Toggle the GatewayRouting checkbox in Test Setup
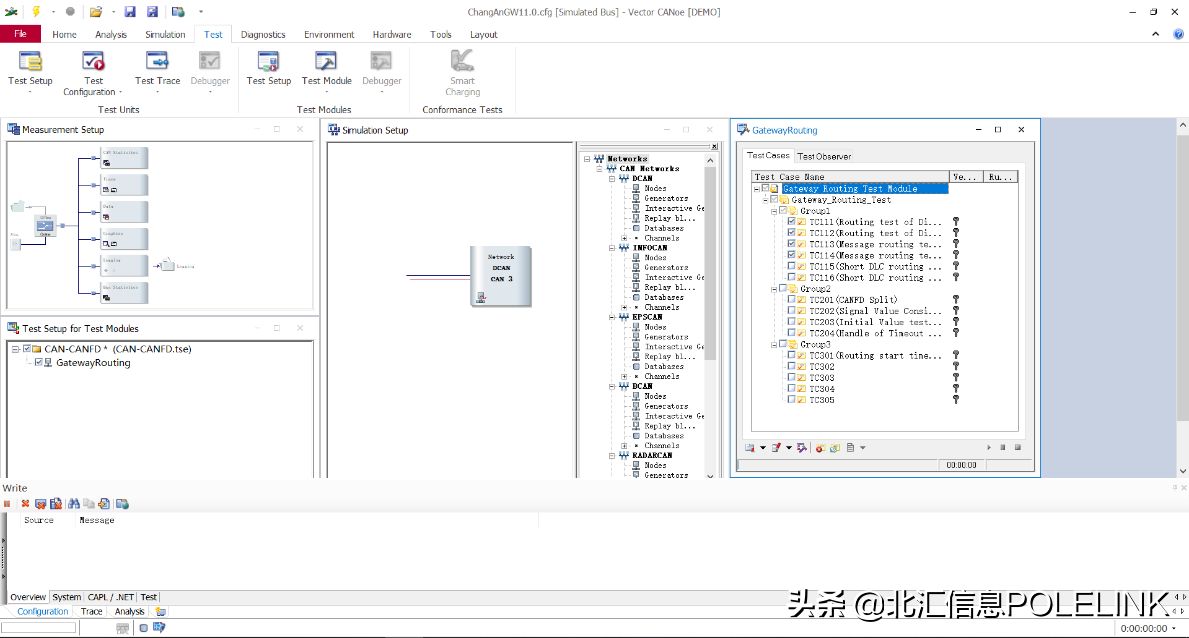1189x638 pixels. click(x=38, y=363)
